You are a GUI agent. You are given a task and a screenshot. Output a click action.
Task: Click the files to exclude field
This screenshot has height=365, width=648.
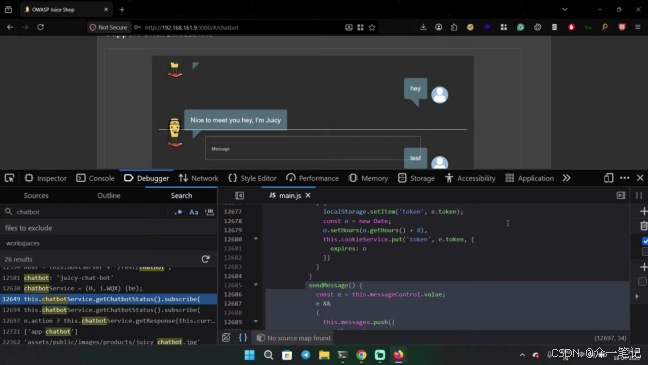pyautogui.click(x=109, y=228)
